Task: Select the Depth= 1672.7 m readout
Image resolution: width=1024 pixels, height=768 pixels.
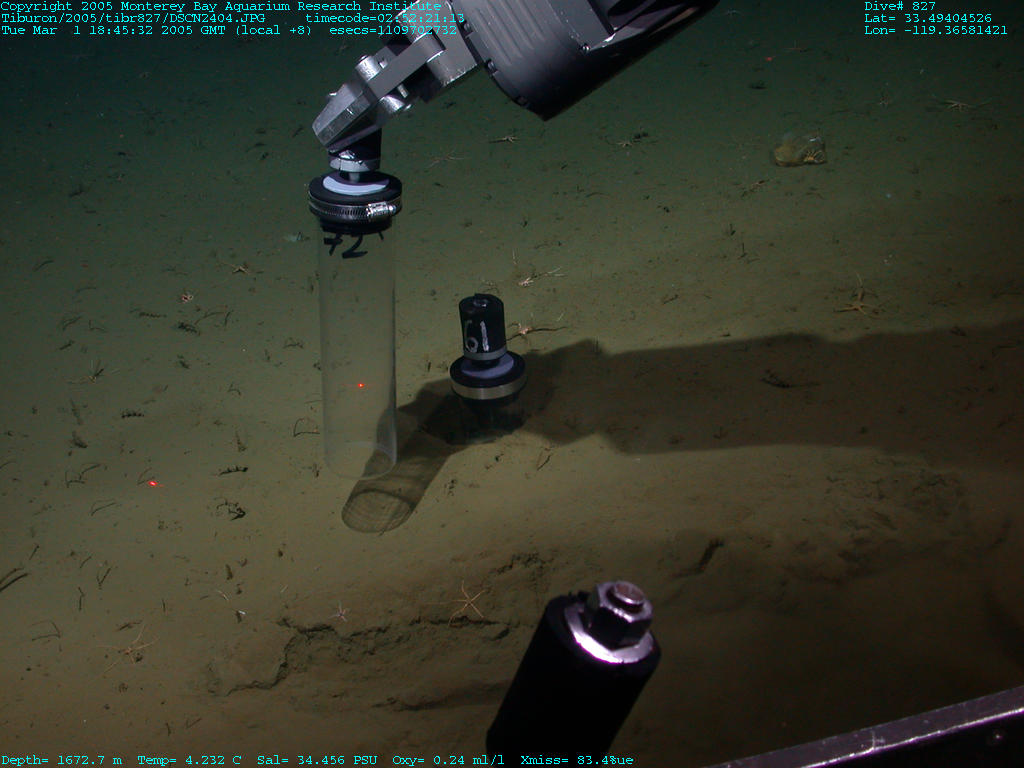Action: point(61,760)
